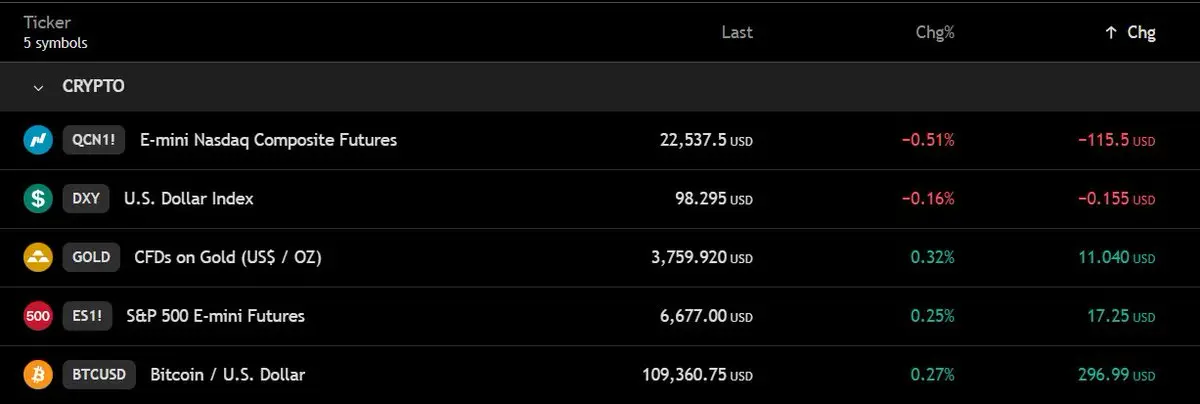Select the ES1! ticker badge

[87, 316]
